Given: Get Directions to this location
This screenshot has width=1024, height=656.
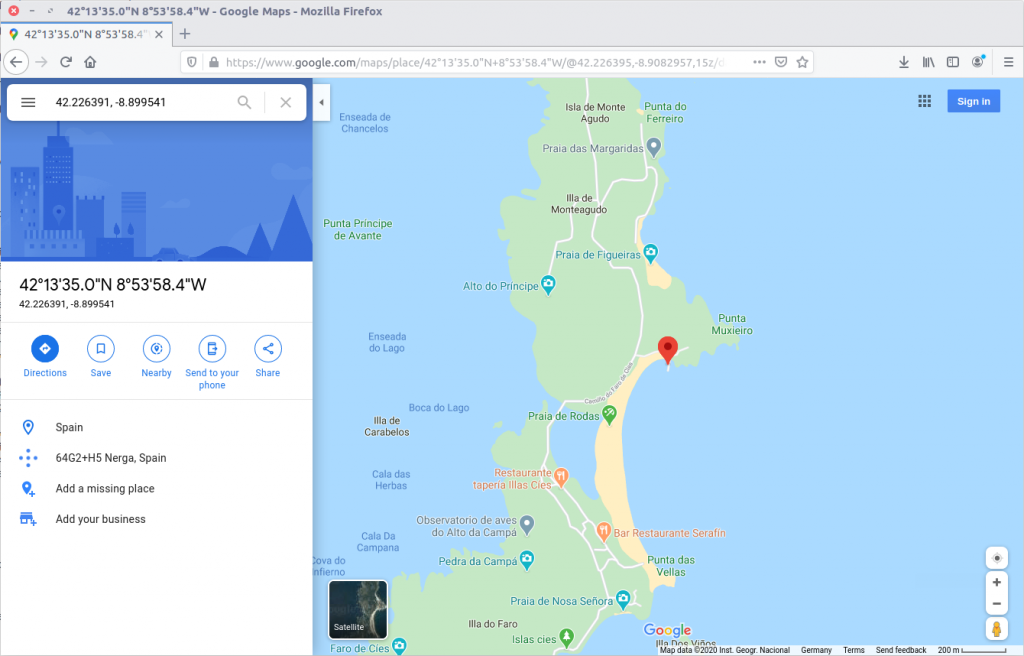Looking at the screenshot, I should 45,356.
